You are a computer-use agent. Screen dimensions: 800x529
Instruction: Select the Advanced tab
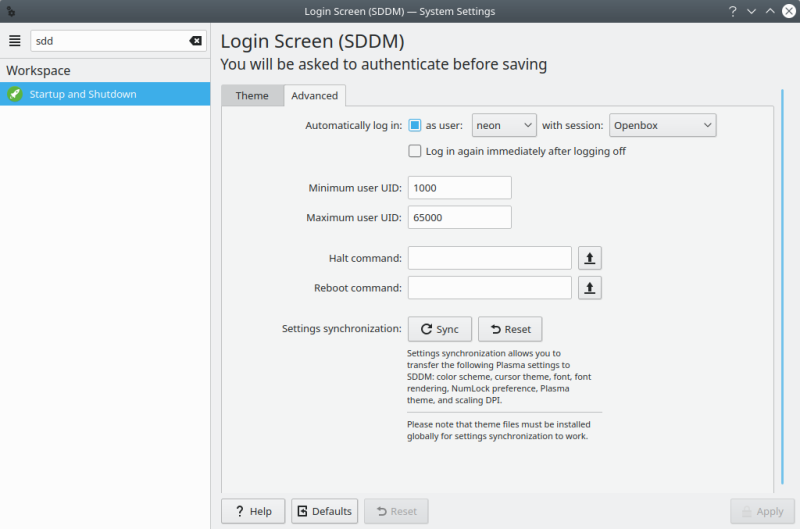click(x=314, y=96)
